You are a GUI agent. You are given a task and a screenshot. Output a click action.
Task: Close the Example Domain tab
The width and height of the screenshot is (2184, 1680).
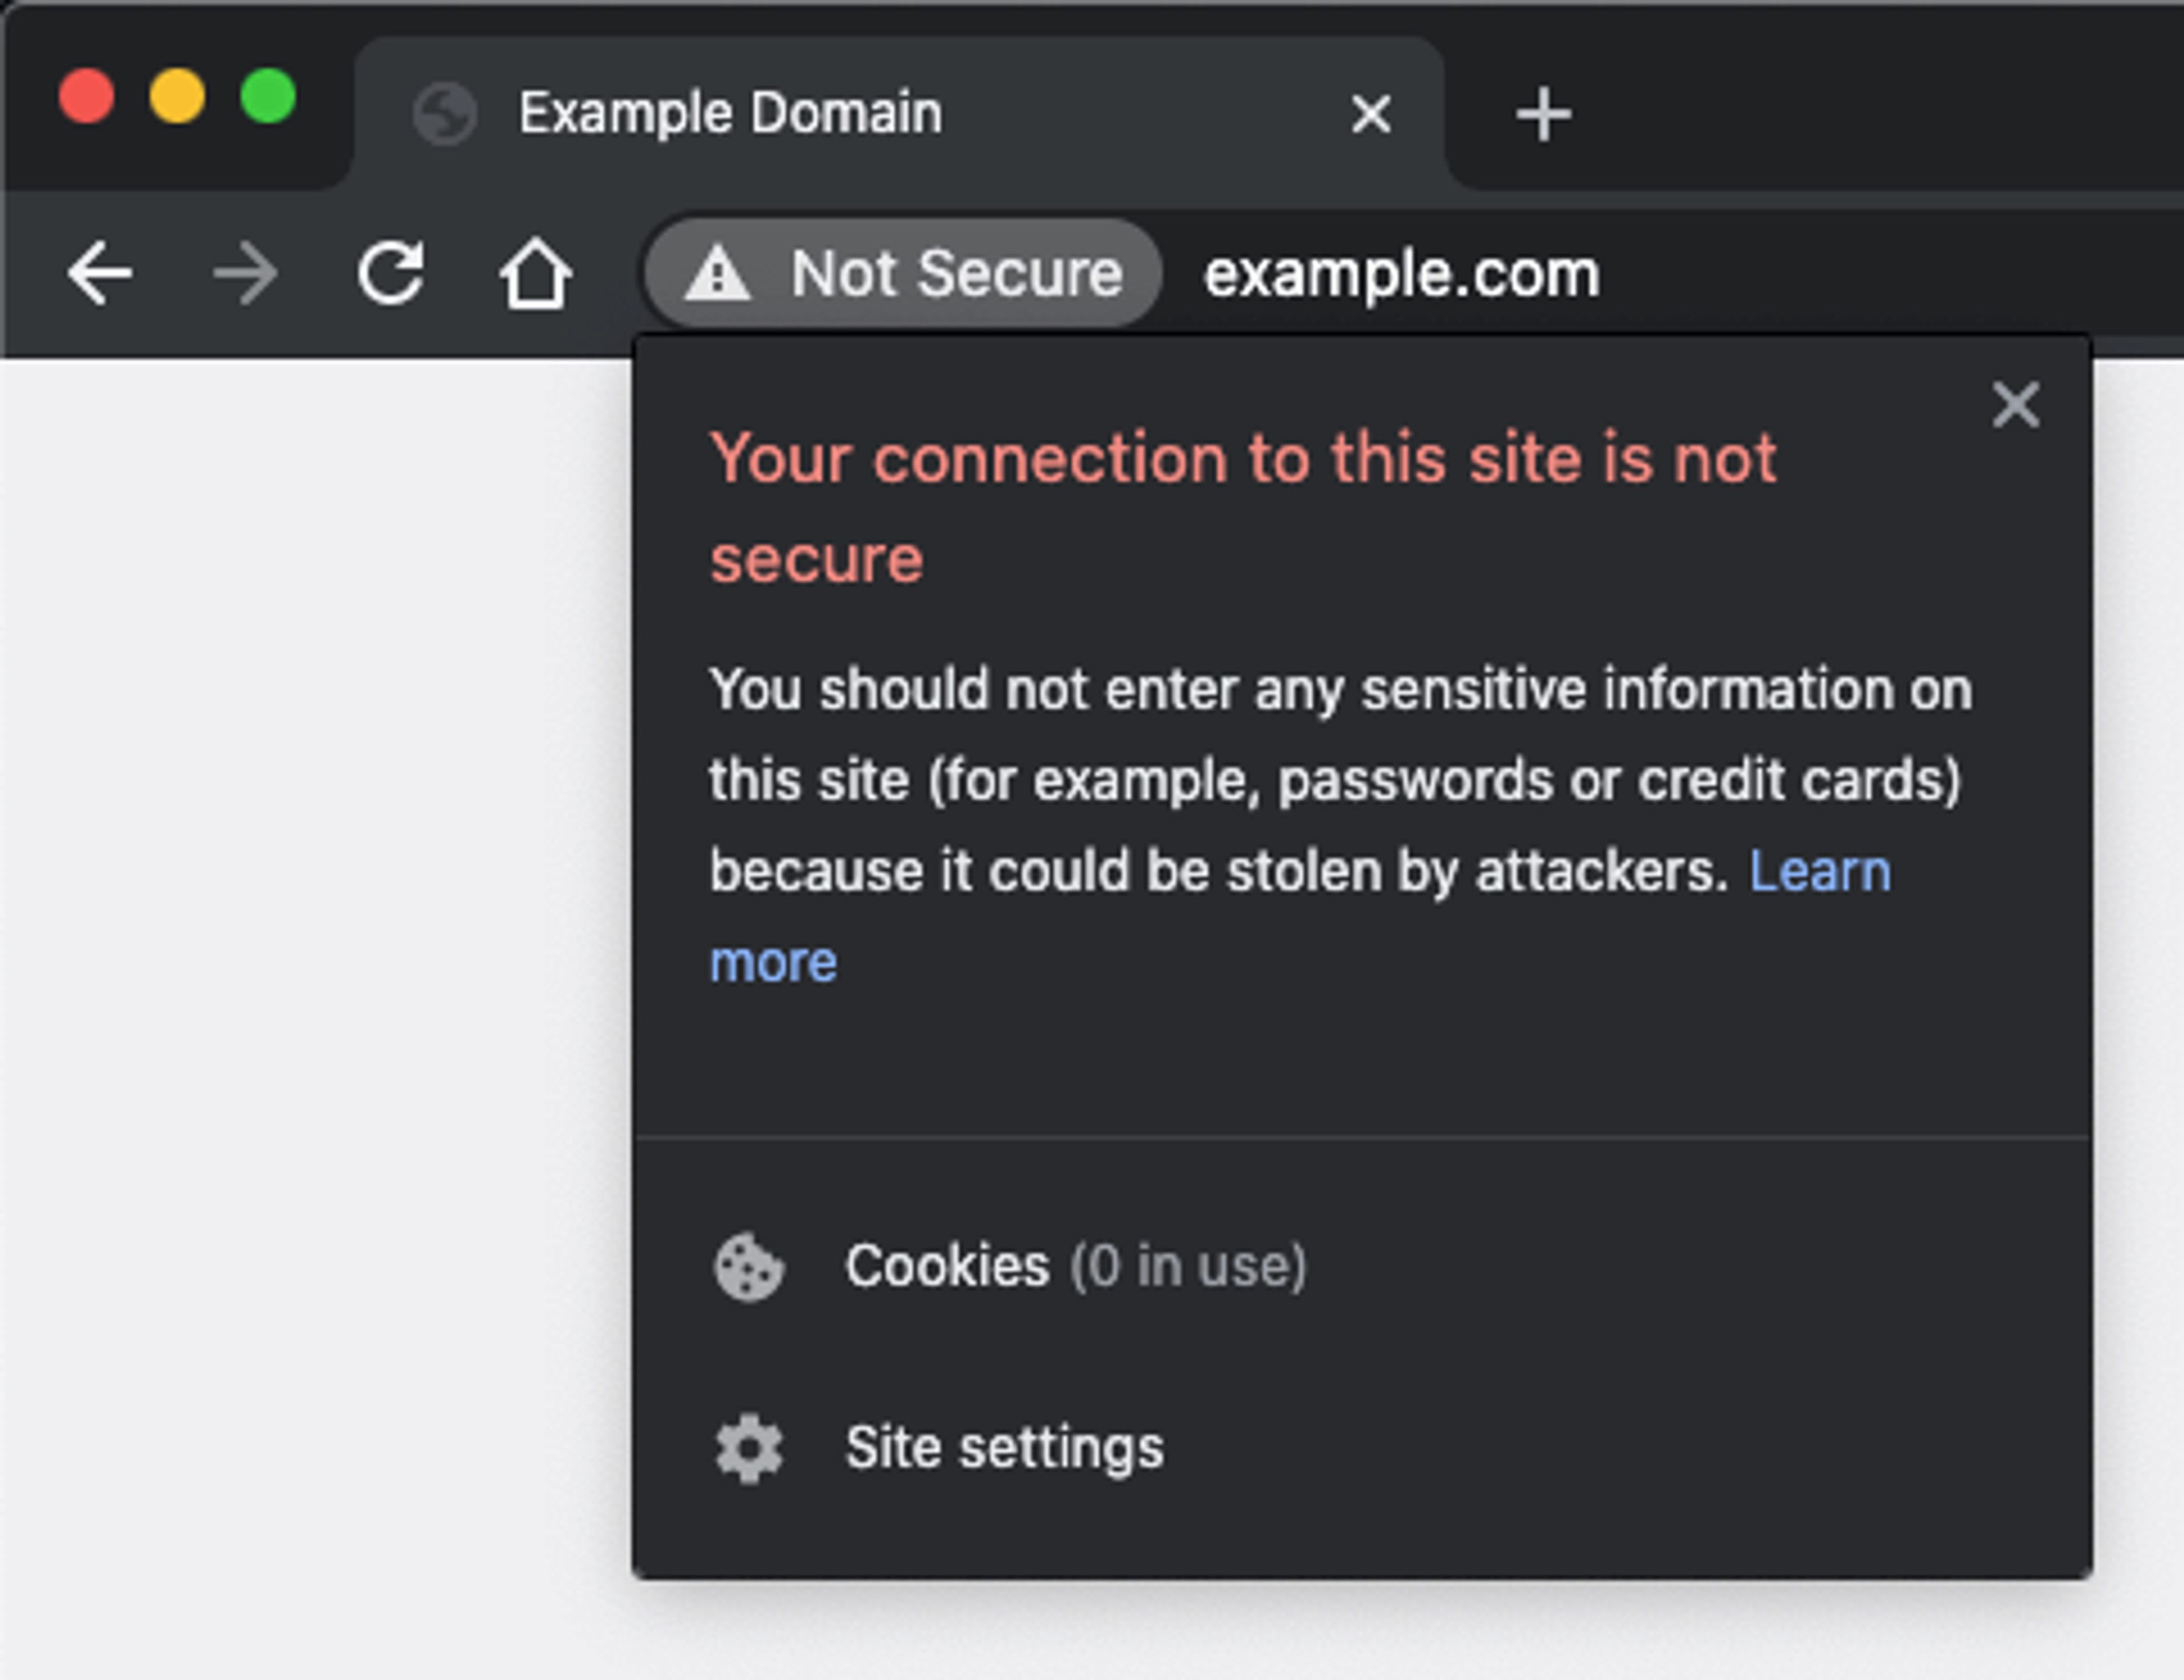coord(1371,113)
